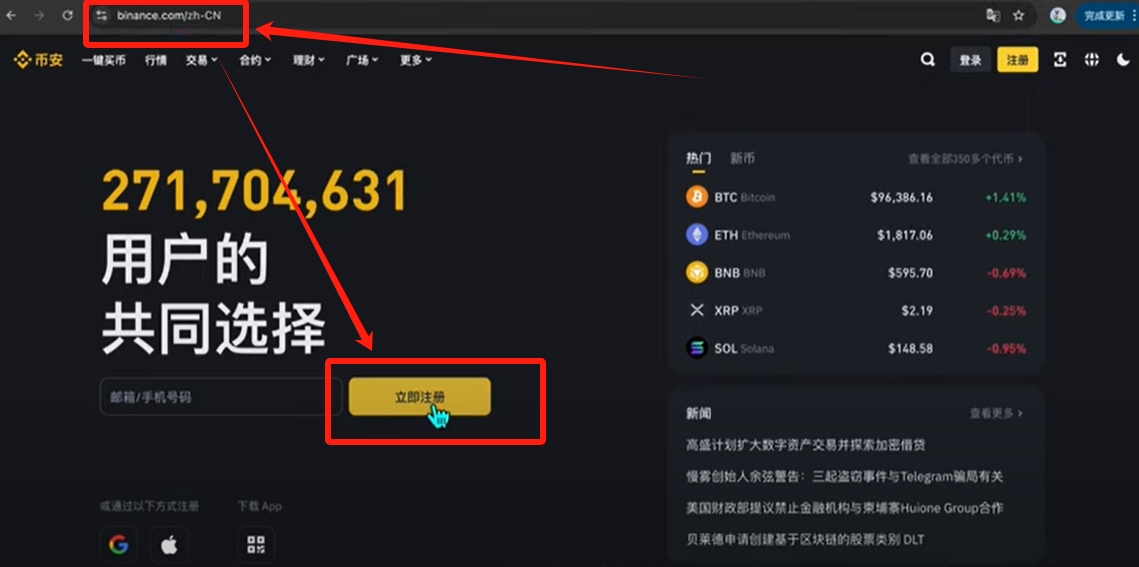Open the 行情 menu item
1139x567 pixels.
point(155,60)
